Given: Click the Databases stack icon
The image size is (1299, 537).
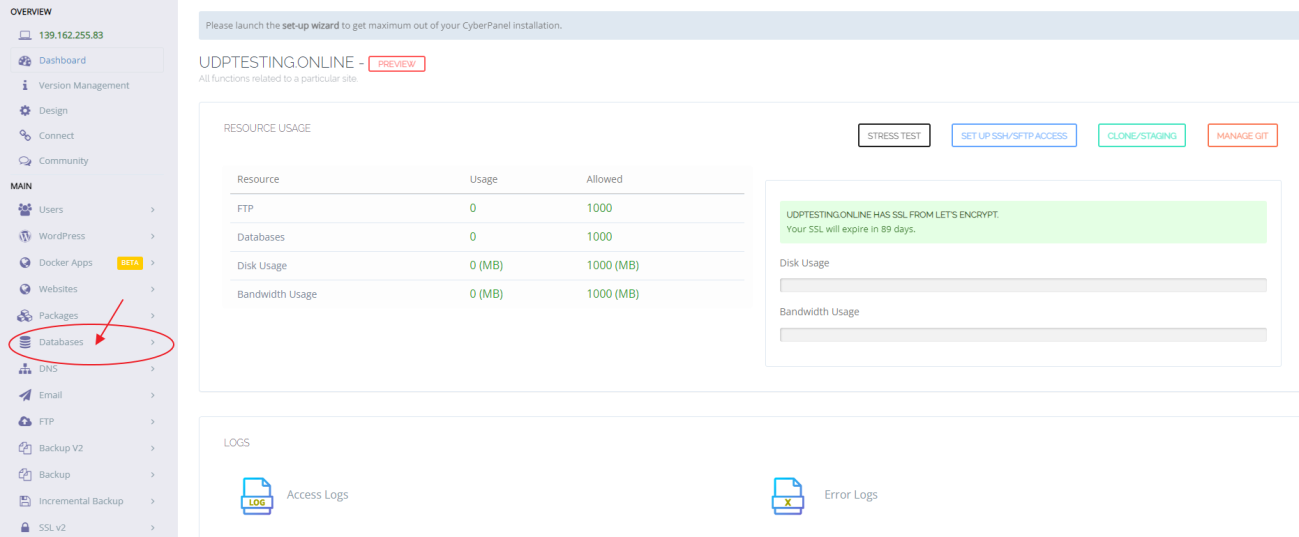Looking at the screenshot, I should click(25, 342).
